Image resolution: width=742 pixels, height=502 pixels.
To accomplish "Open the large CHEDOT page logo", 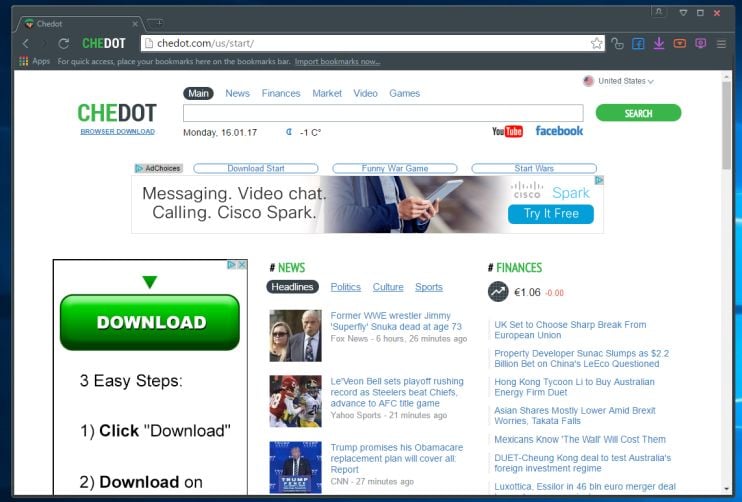I will click(117, 113).
